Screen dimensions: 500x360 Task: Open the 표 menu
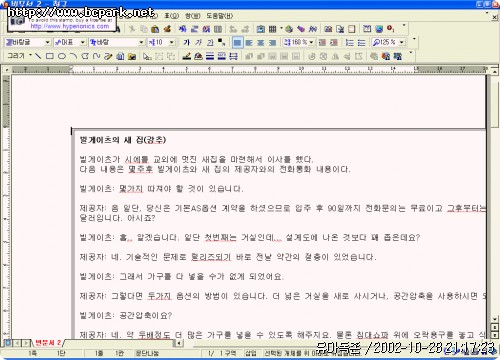tap(172, 16)
